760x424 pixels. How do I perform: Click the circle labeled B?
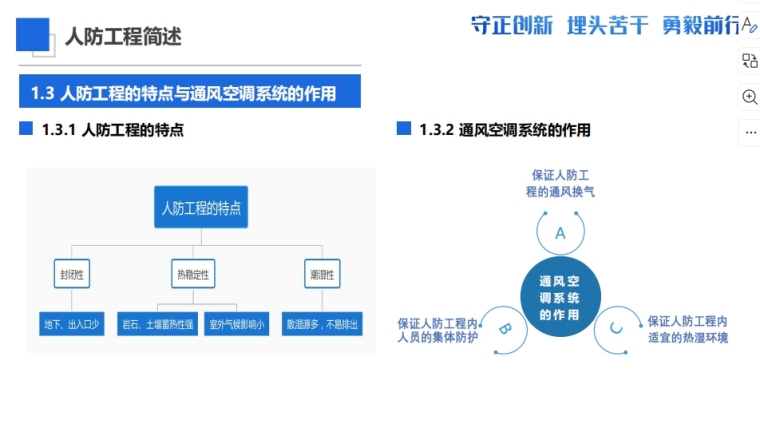506,327
